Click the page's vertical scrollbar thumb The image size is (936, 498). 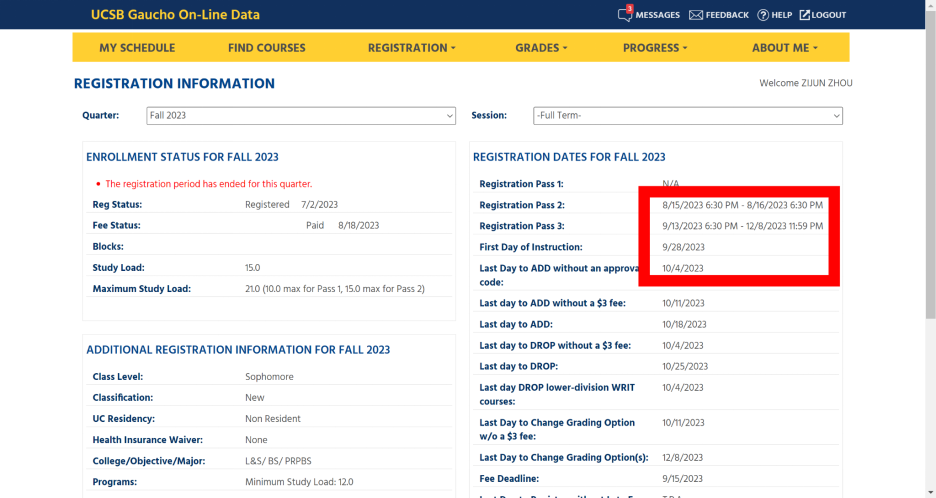pos(931,164)
